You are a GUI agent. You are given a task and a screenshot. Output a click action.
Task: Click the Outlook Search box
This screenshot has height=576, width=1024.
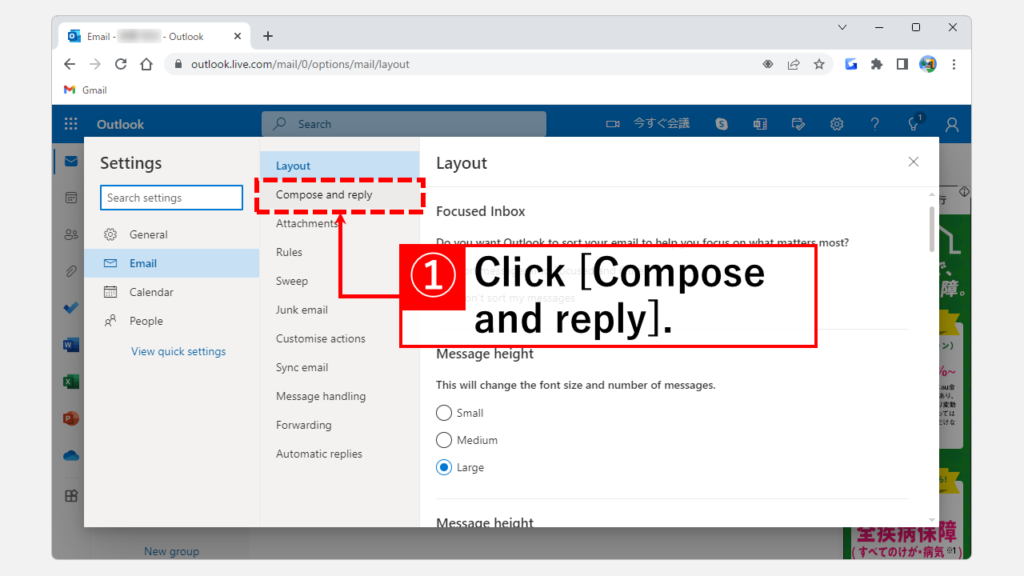click(x=404, y=124)
